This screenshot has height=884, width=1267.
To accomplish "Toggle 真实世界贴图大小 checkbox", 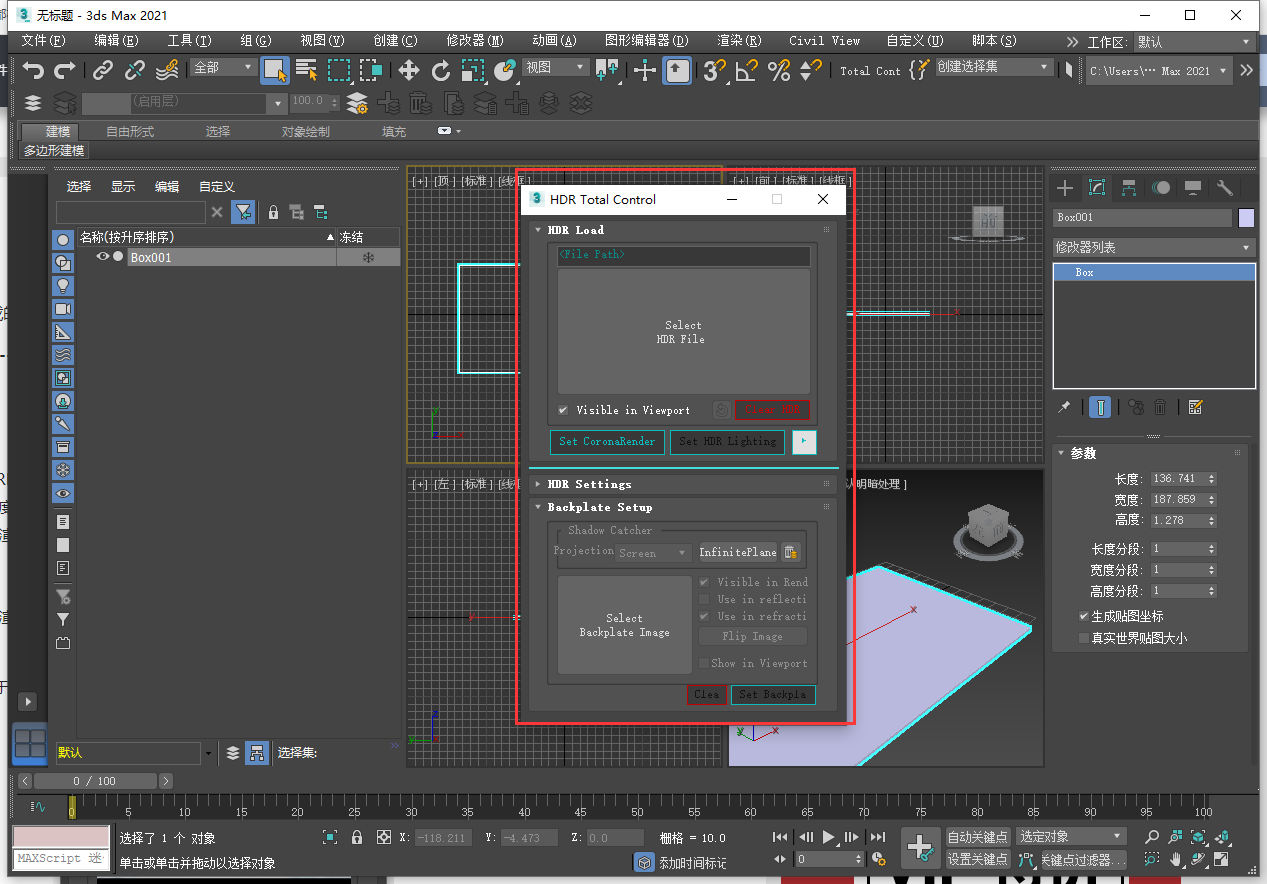I will [1084, 638].
